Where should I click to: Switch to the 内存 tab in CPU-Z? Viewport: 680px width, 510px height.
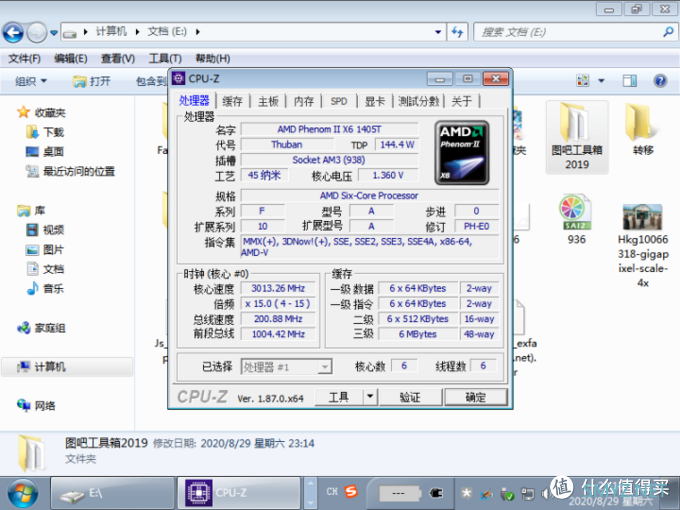(304, 101)
